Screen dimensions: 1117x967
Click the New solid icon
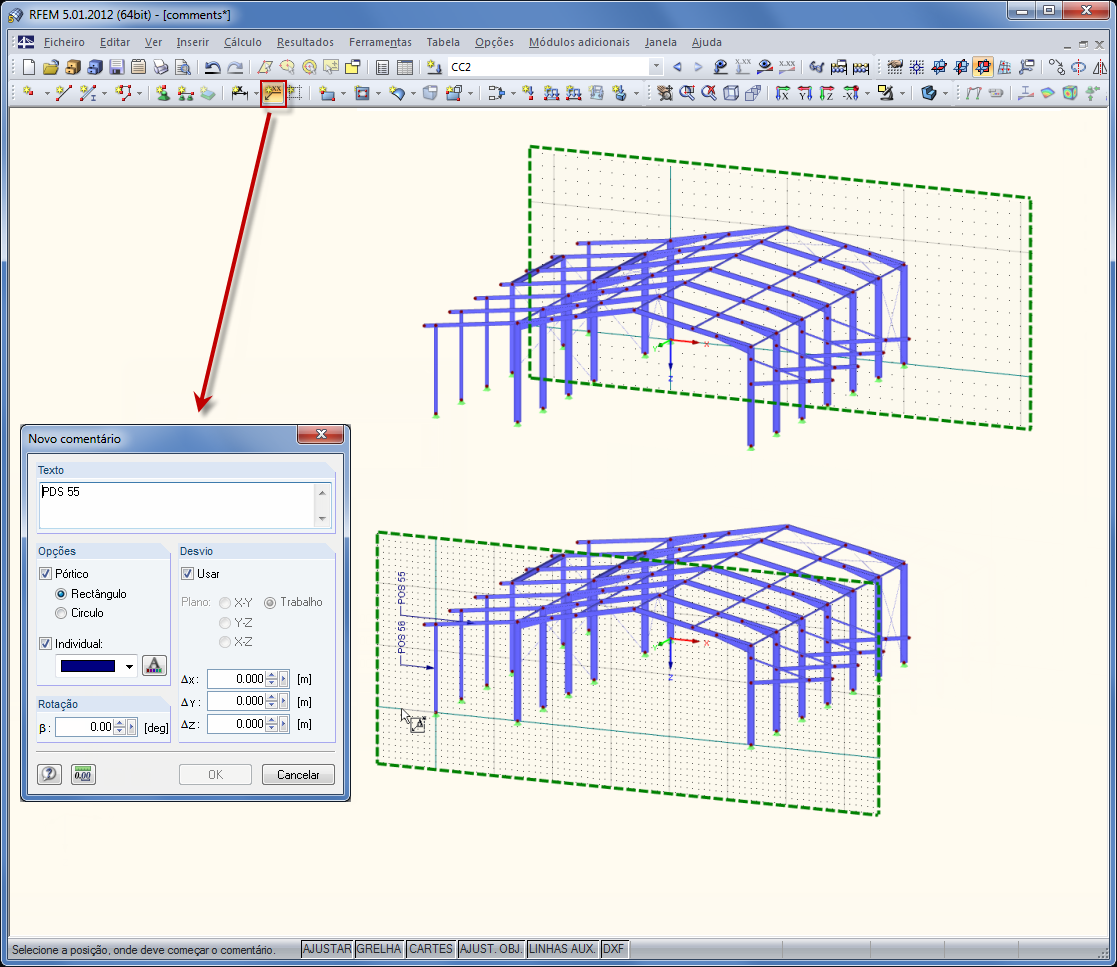point(430,93)
